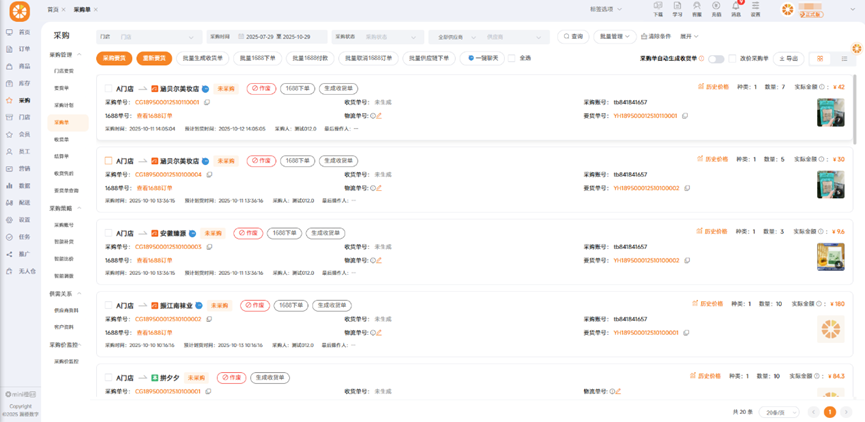The width and height of the screenshot is (865, 422).
Task: Switch to the 首页 tab
Action: (53, 10)
